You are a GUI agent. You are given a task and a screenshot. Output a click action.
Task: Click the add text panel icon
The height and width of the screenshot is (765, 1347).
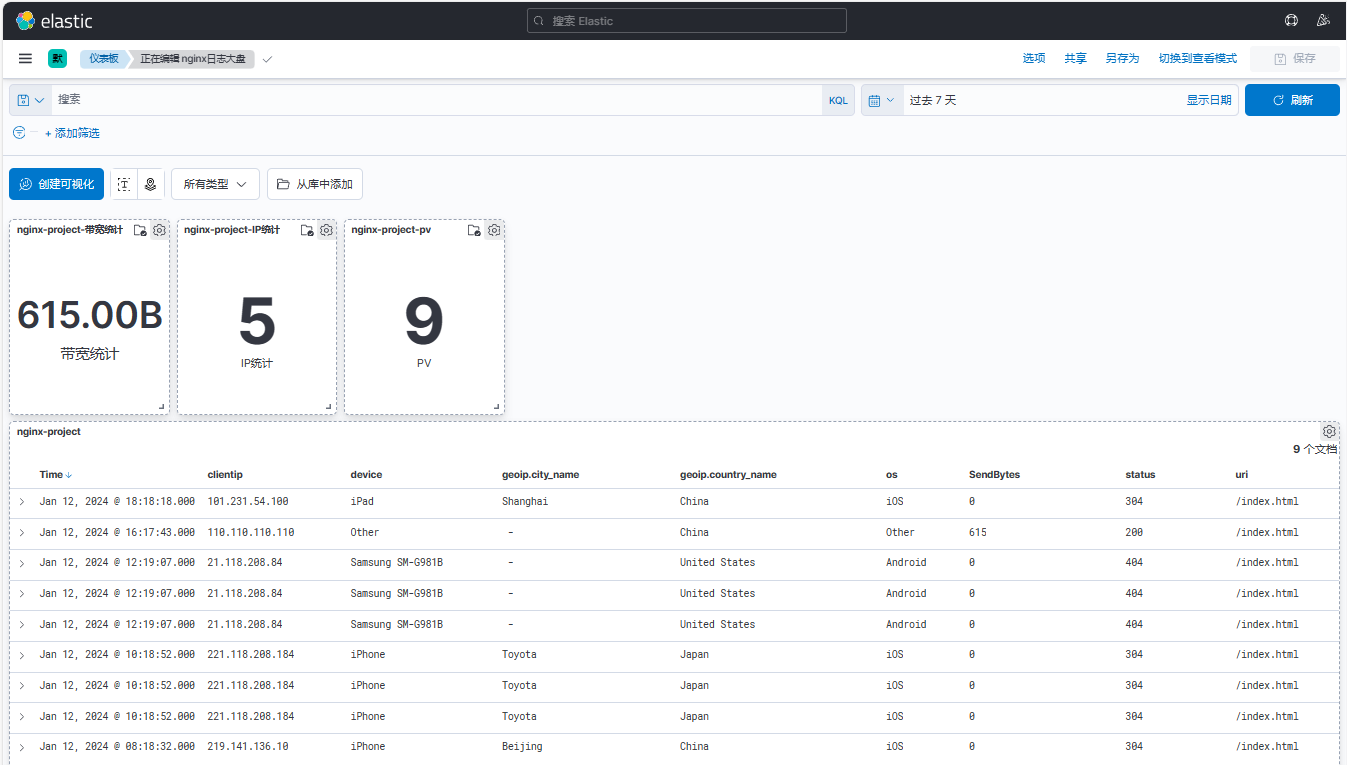coord(124,184)
